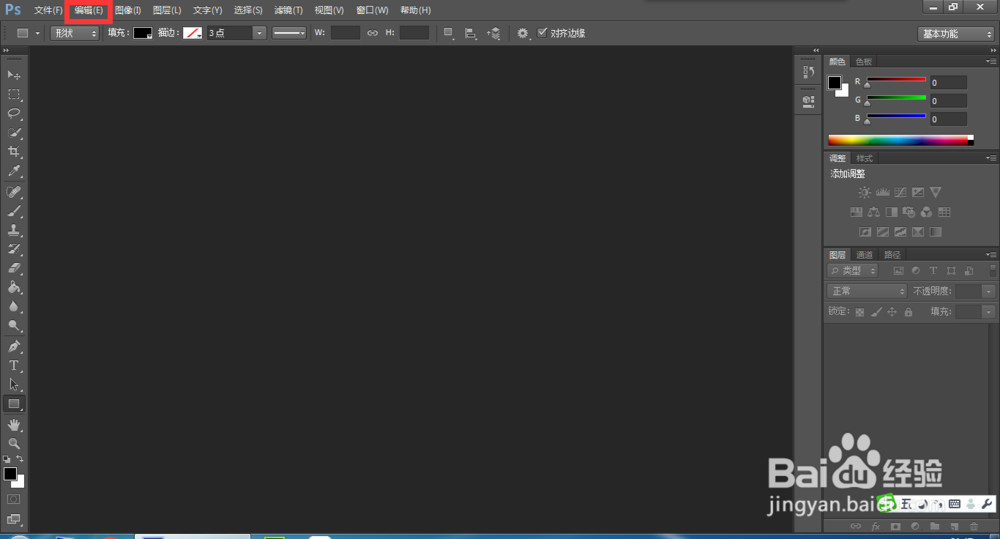This screenshot has width=1000, height=539.
Task: Select the Quick Selection tool
Action: click(x=13, y=133)
